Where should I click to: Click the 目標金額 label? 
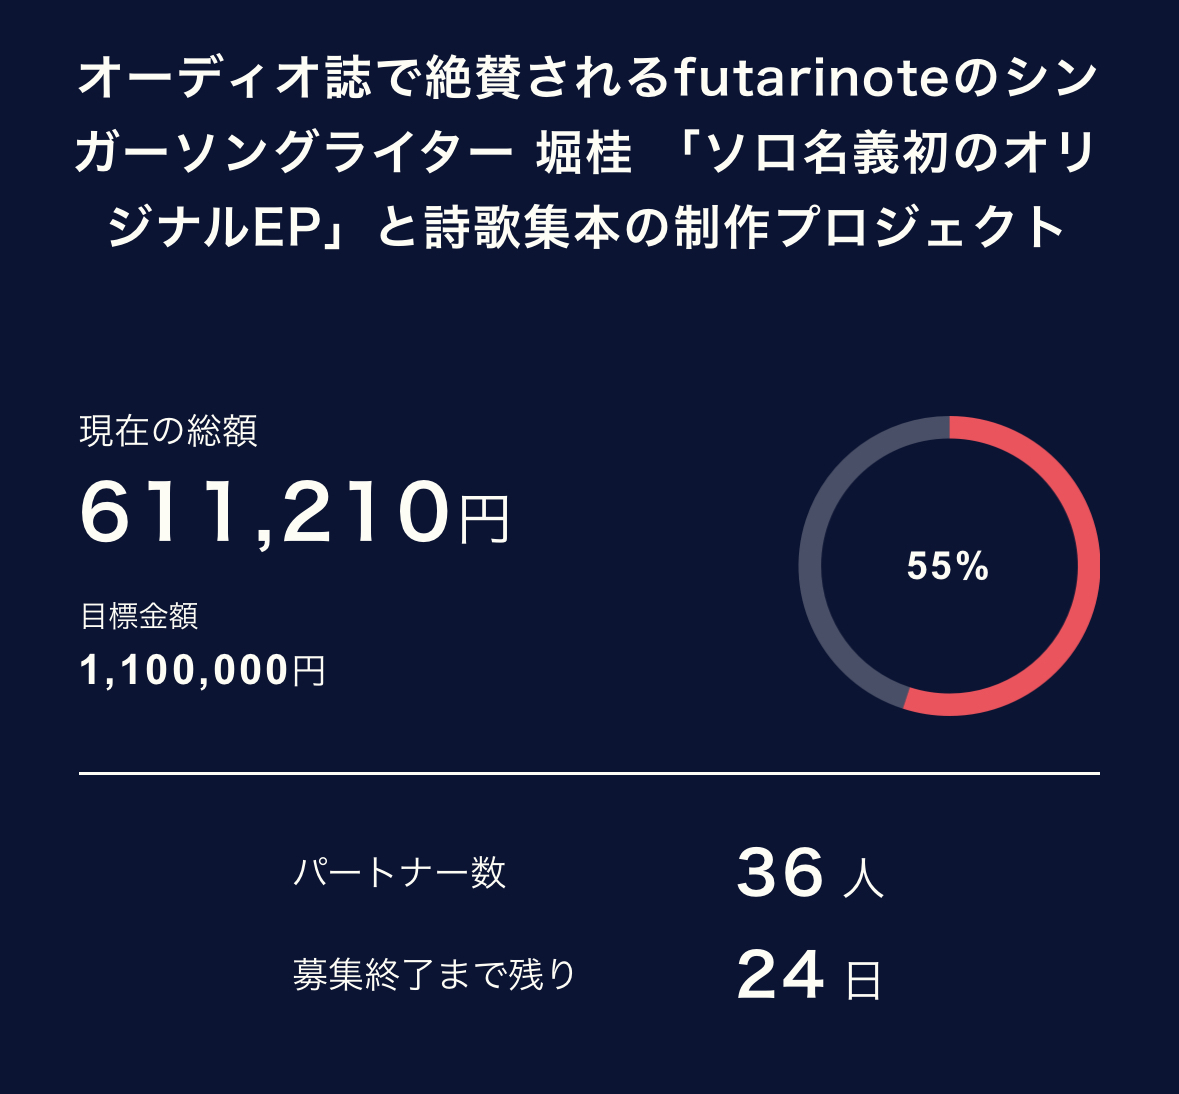click(139, 616)
